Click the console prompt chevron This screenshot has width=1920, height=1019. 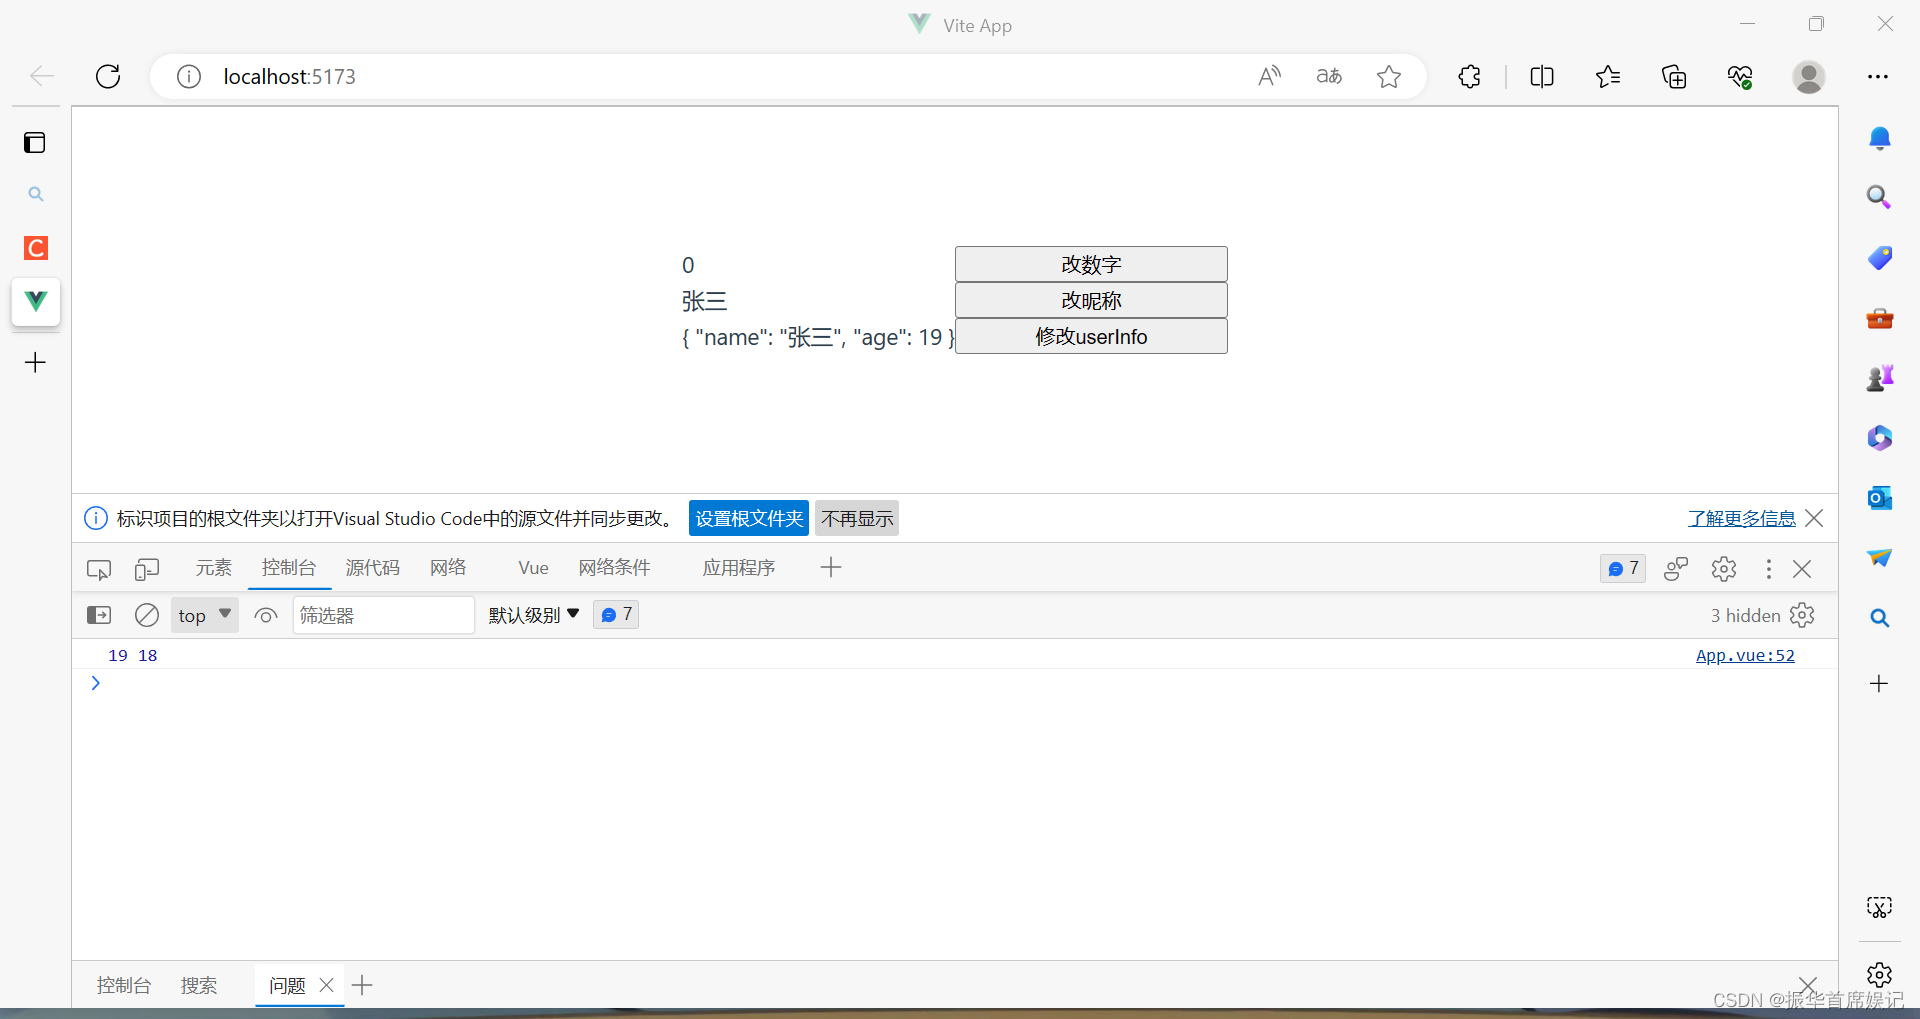(95, 683)
